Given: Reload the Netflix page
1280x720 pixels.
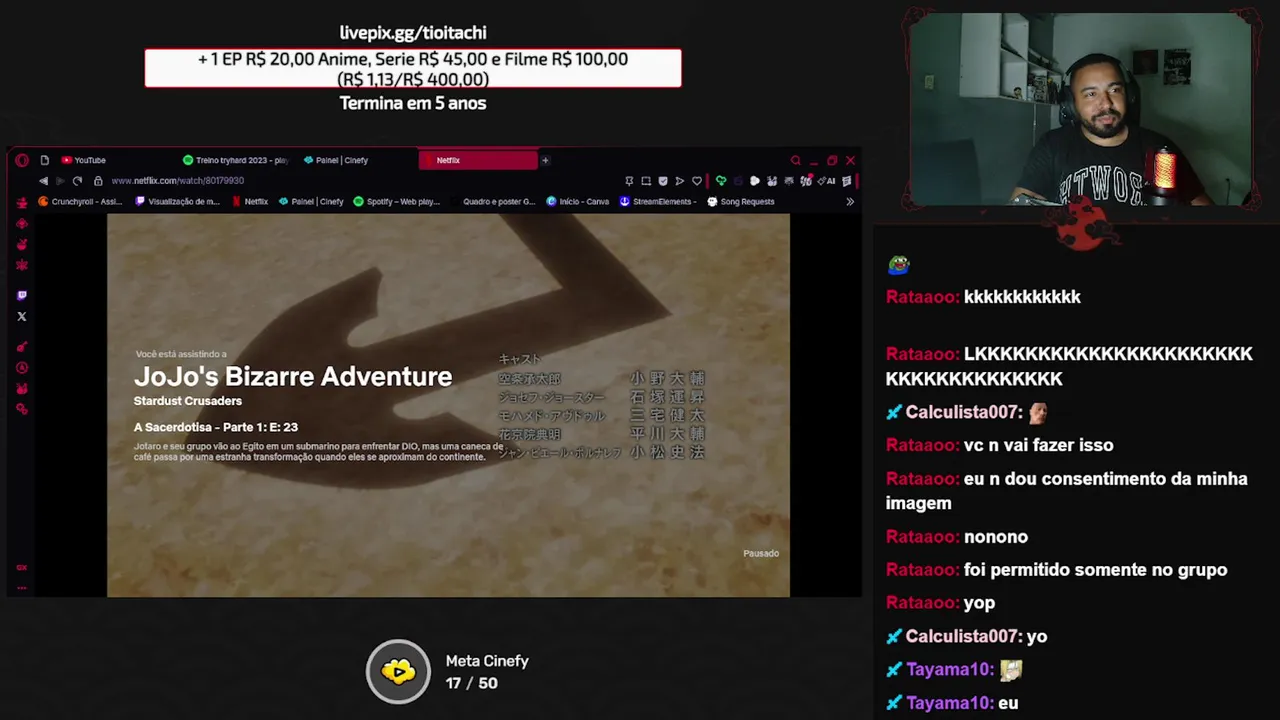Looking at the screenshot, I should 77,181.
